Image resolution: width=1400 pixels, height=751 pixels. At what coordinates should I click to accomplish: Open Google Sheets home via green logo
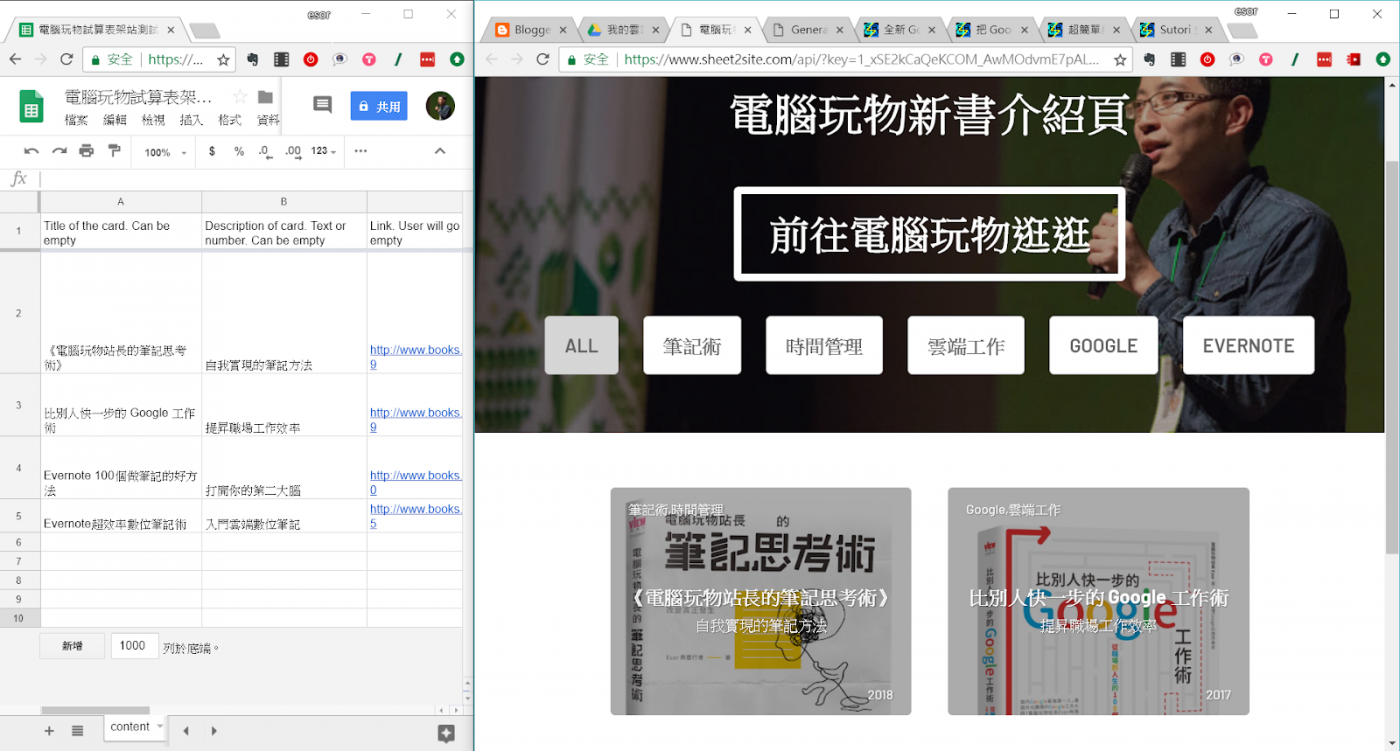tap(31, 106)
